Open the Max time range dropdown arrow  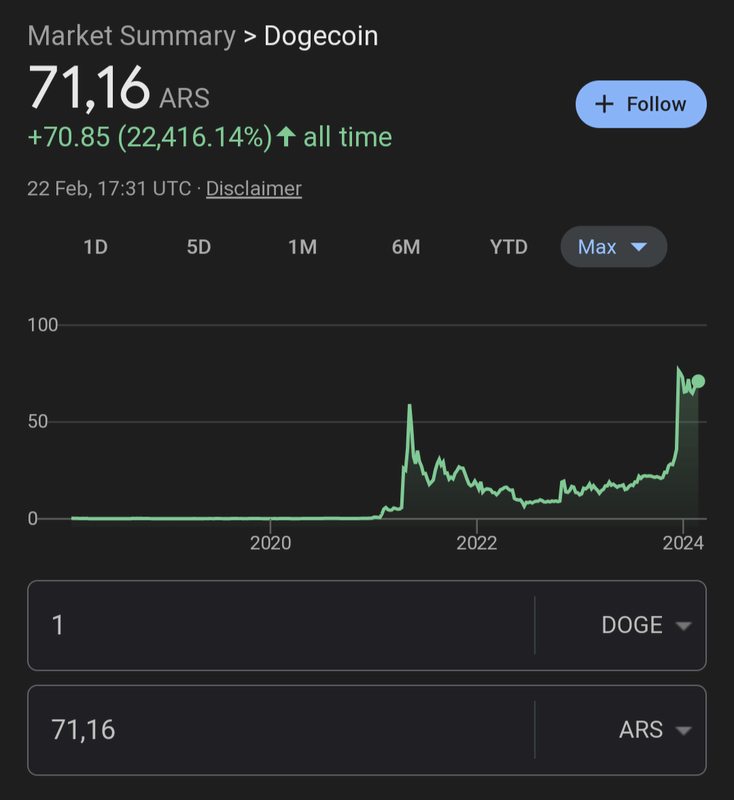pyautogui.click(x=639, y=246)
